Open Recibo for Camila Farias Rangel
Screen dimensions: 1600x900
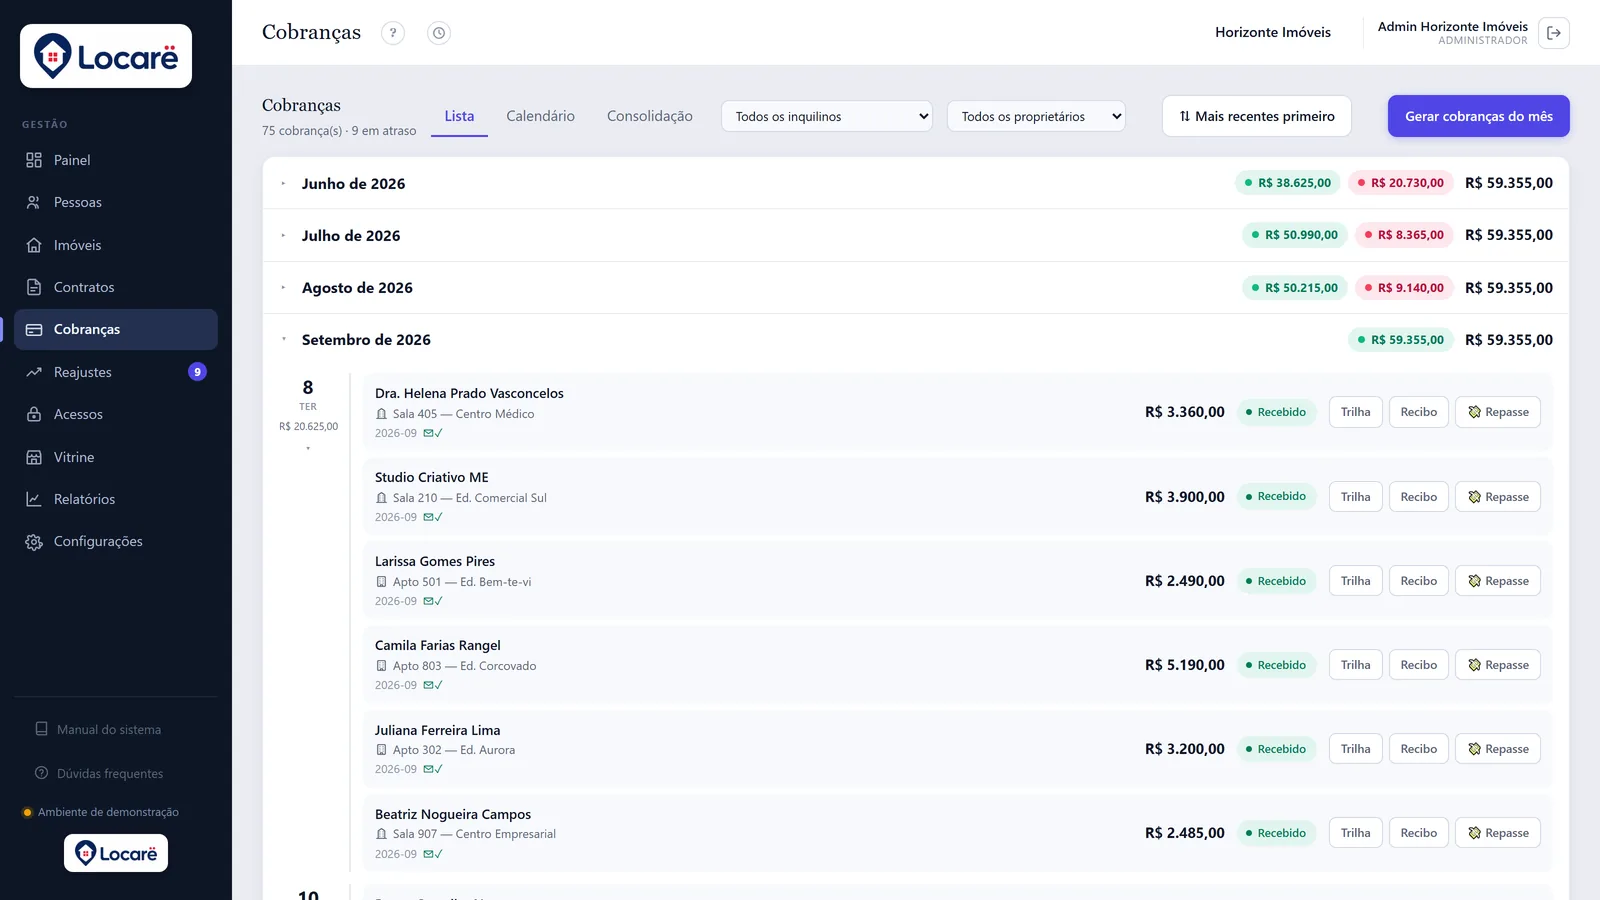click(1419, 665)
